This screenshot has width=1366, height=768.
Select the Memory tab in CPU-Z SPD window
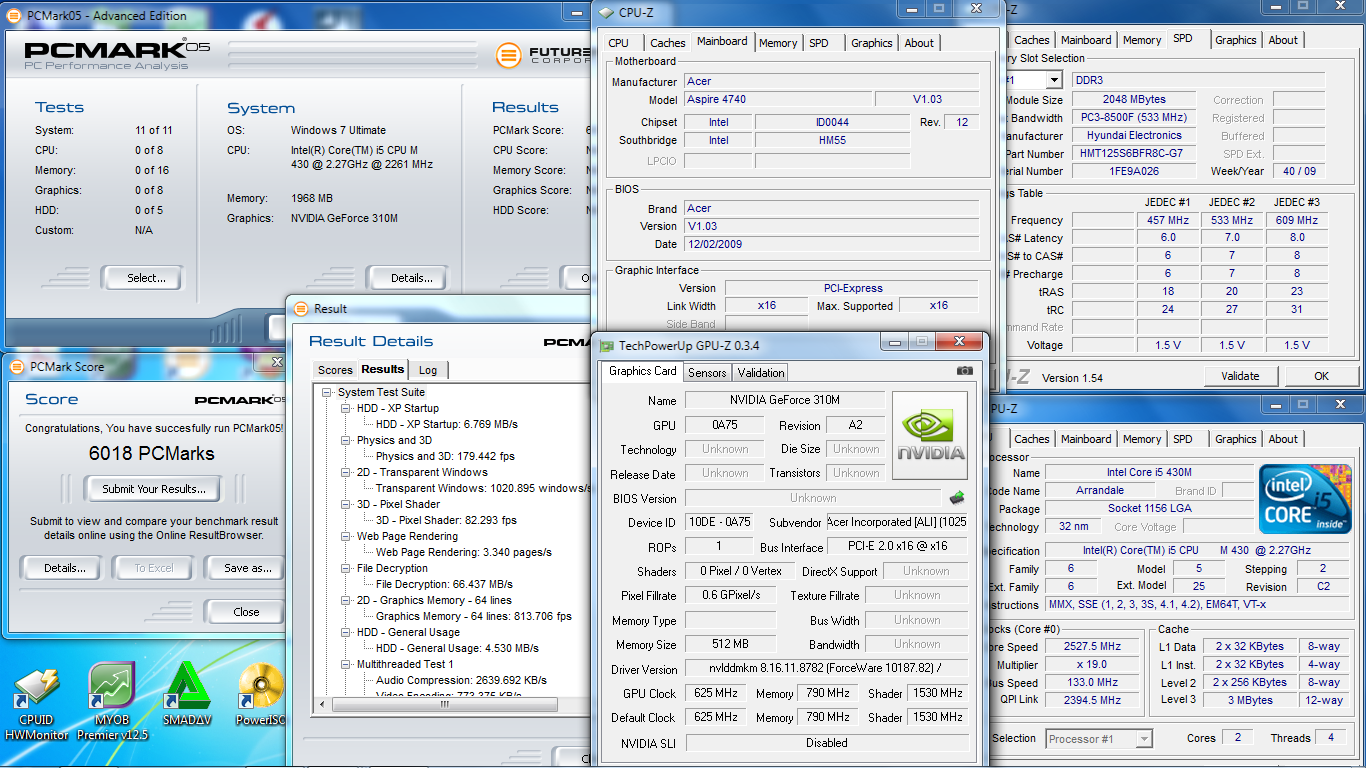click(1142, 40)
